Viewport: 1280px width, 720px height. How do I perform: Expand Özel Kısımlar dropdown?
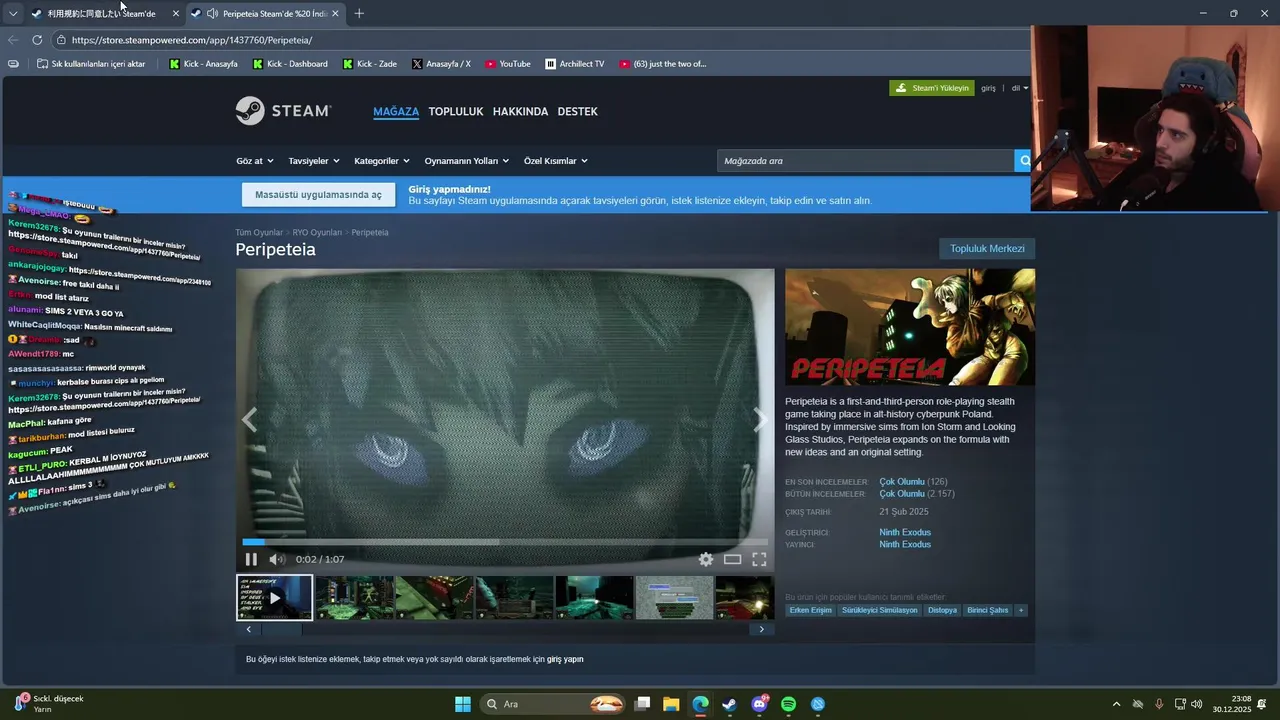point(556,161)
